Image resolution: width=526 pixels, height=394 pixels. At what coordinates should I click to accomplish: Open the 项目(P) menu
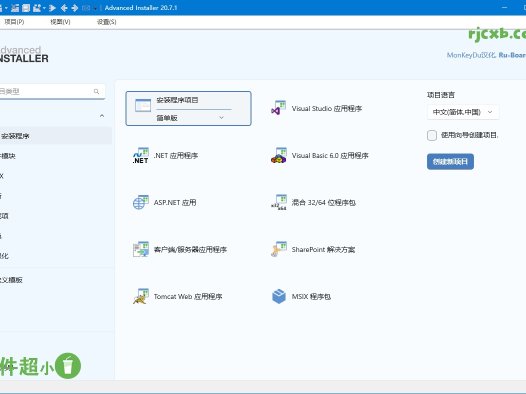14,22
